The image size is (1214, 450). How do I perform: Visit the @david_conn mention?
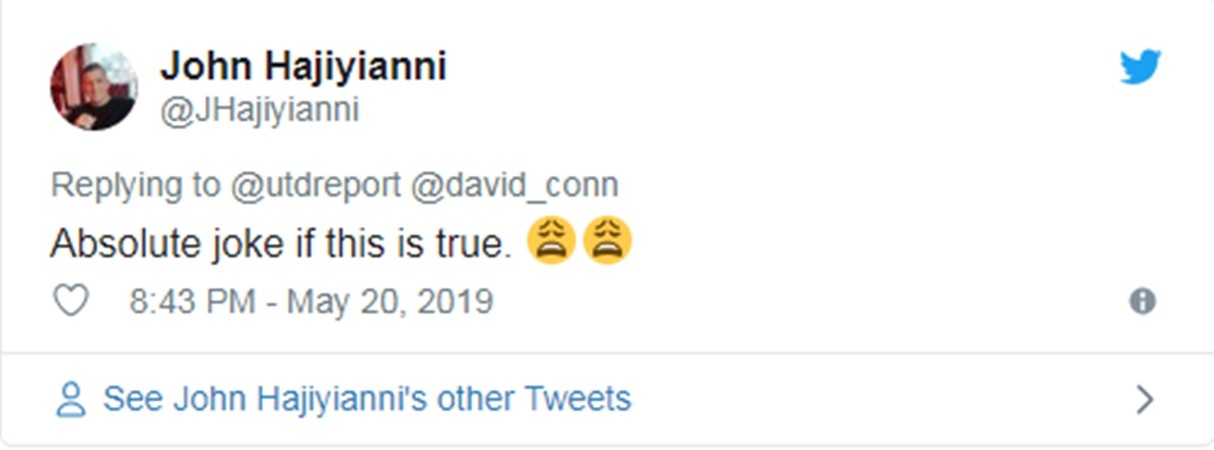click(x=514, y=185)
